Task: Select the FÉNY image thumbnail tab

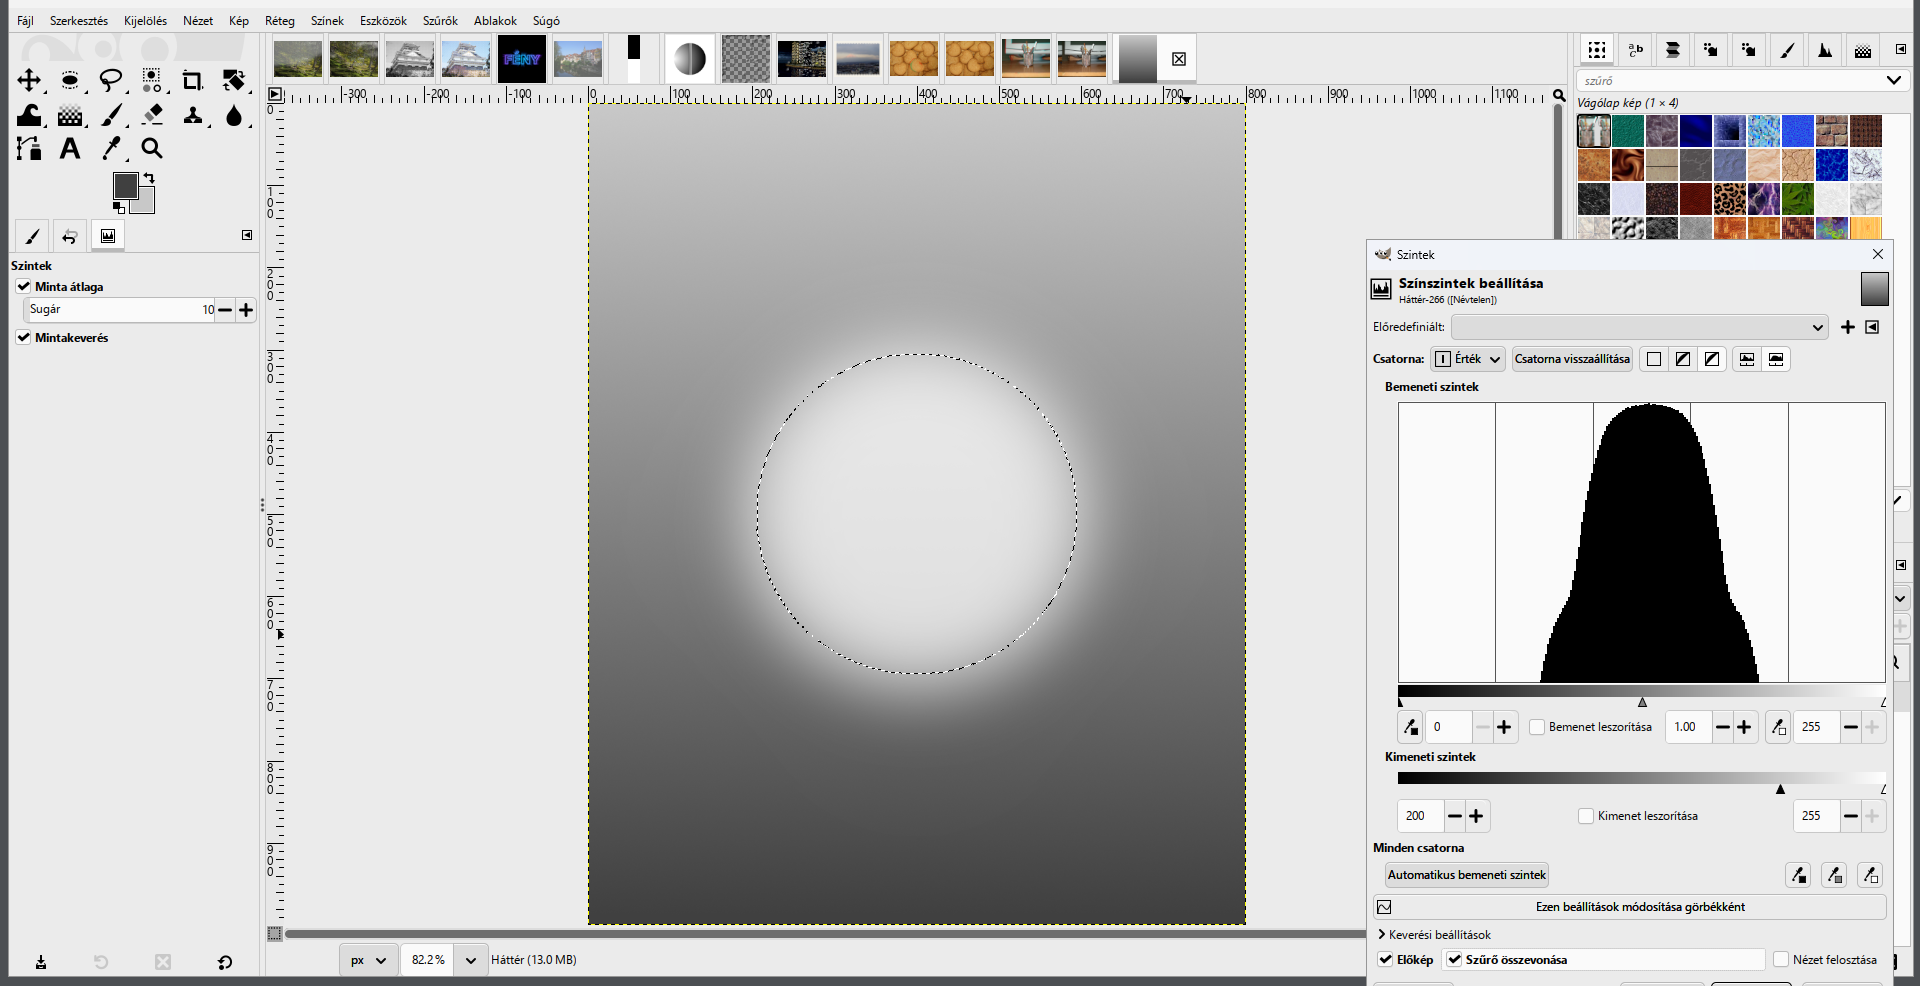Action: tap(522, 59)
